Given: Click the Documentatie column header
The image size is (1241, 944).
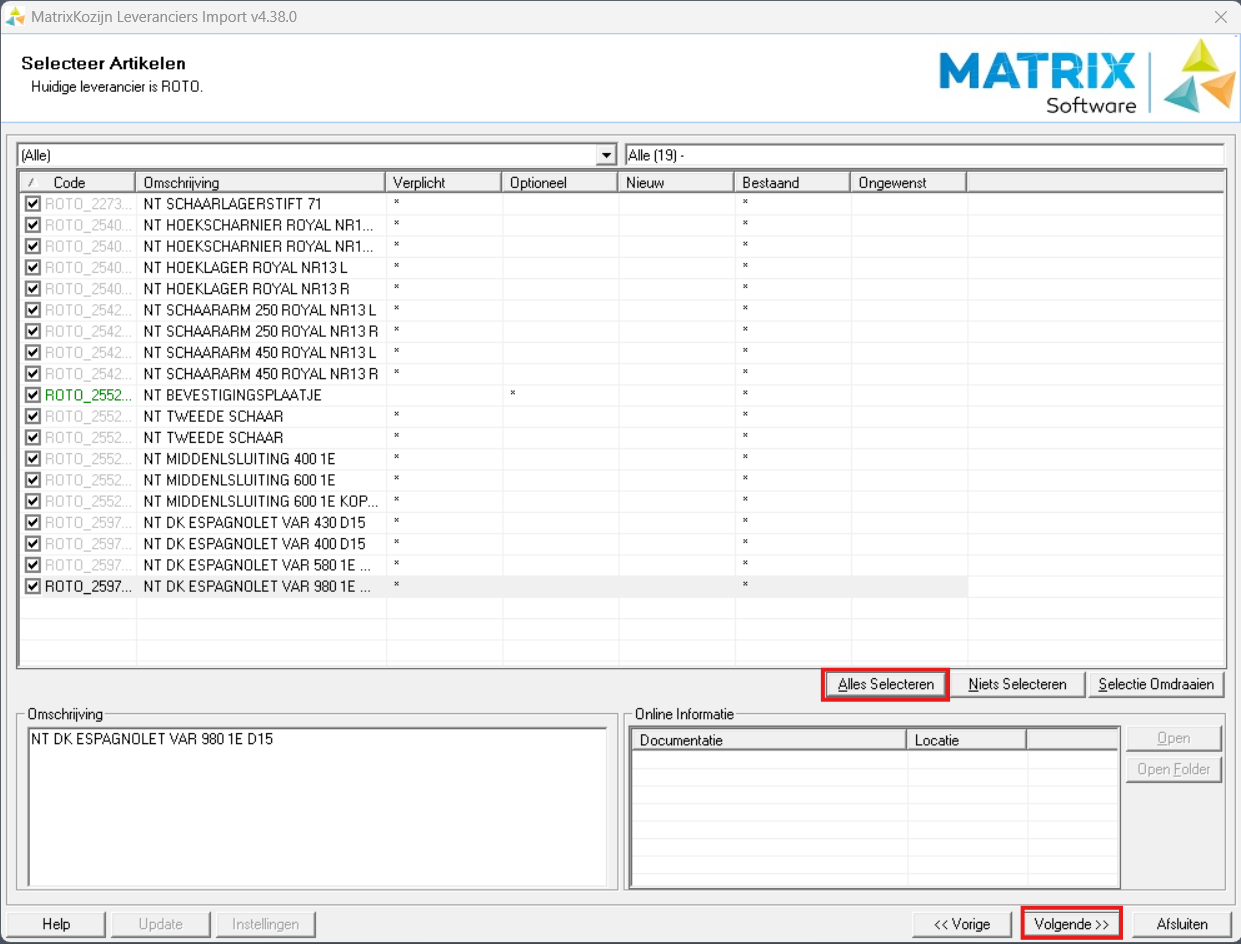Looking at the screenshot, I should tap(770, 740).
